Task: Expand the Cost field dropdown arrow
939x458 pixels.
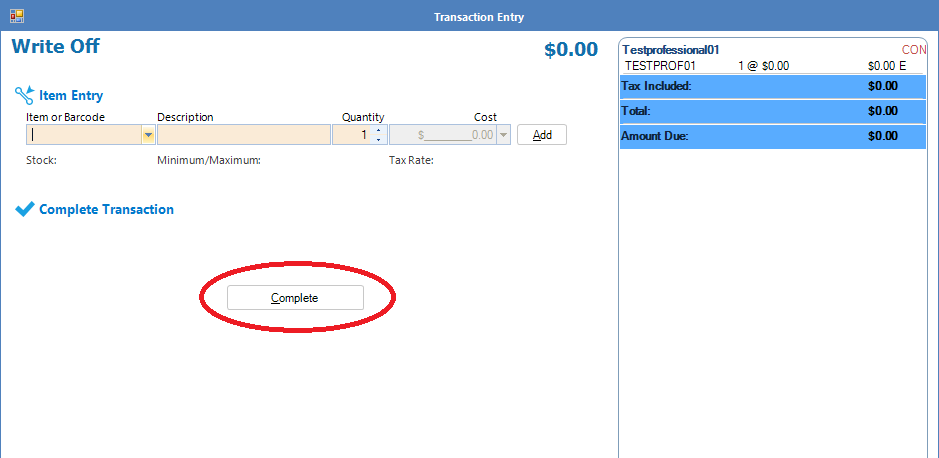Action: pos(502,135)
